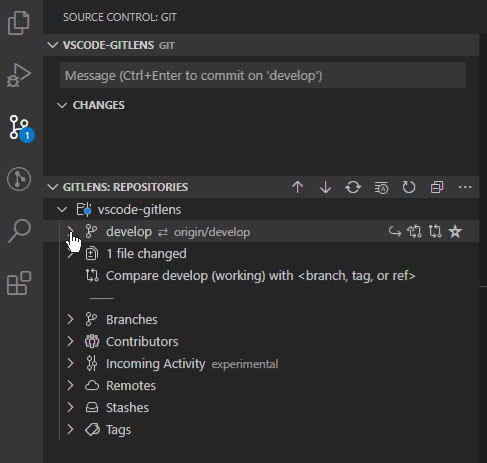Toggle the star favorite on develop branch
This screenshot has height=463, width=487.
[x=455, y=231]
